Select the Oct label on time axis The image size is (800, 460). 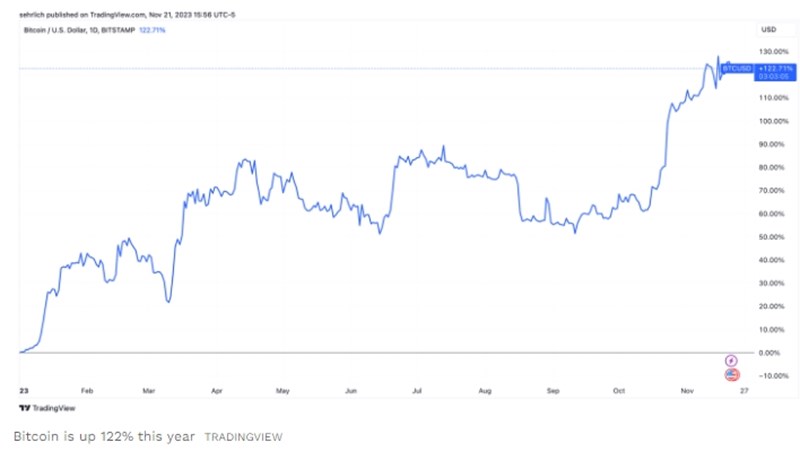click(x=617, y=390)
